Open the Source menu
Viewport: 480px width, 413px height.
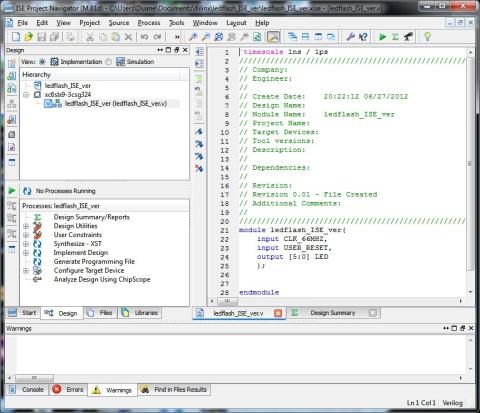[x=119, y=23]
